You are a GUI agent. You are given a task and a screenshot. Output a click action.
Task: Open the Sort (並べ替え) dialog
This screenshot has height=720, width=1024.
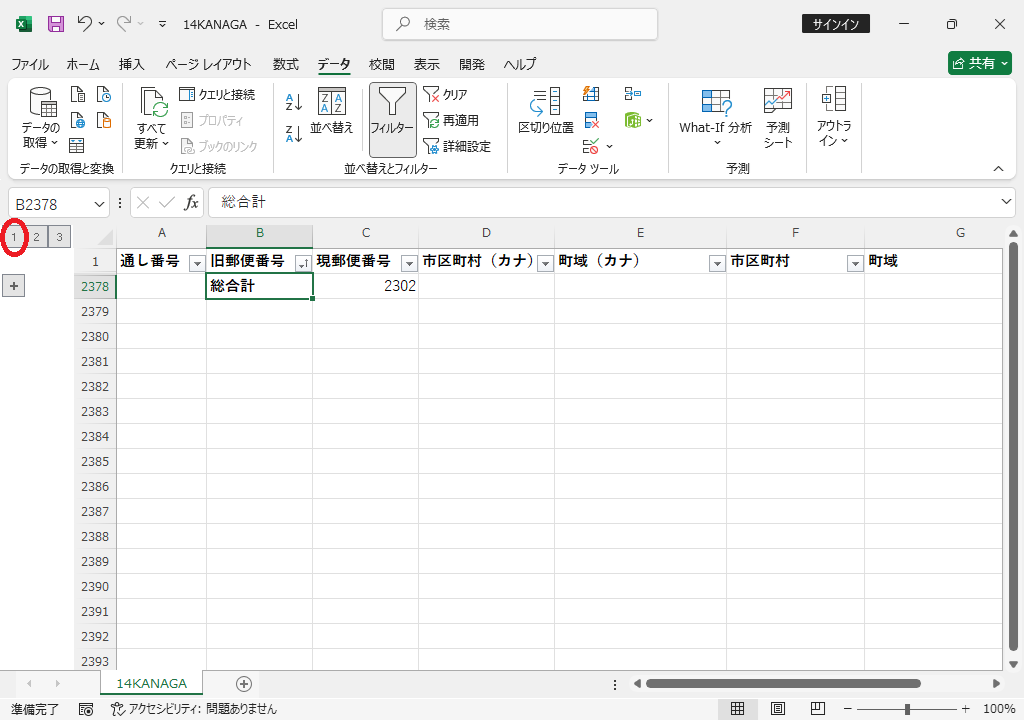tap(332, 111)
